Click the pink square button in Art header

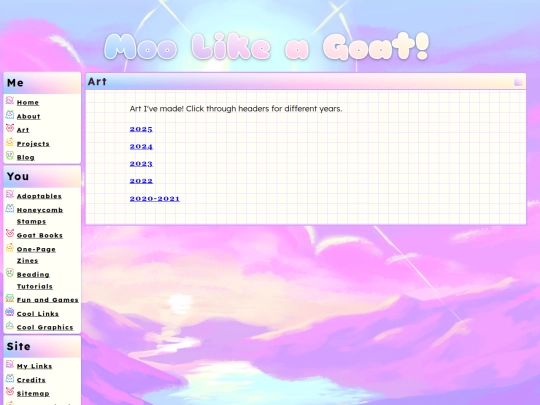click(x=518, y=82)
